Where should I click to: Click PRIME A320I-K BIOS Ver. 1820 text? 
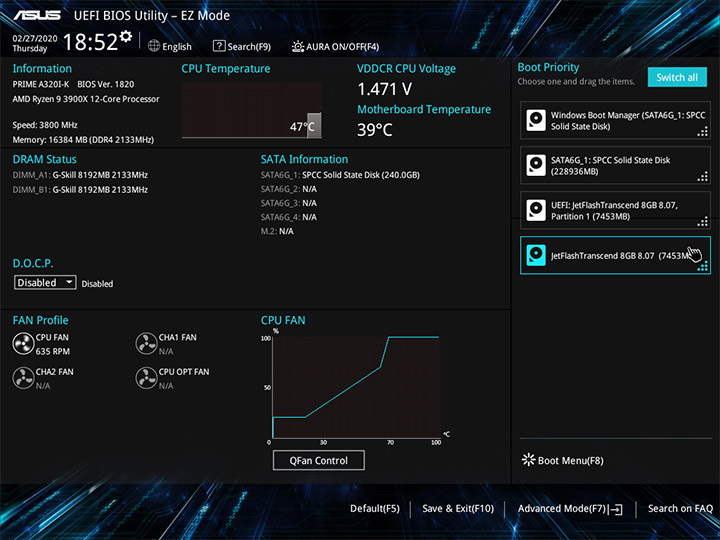point(73,84)
